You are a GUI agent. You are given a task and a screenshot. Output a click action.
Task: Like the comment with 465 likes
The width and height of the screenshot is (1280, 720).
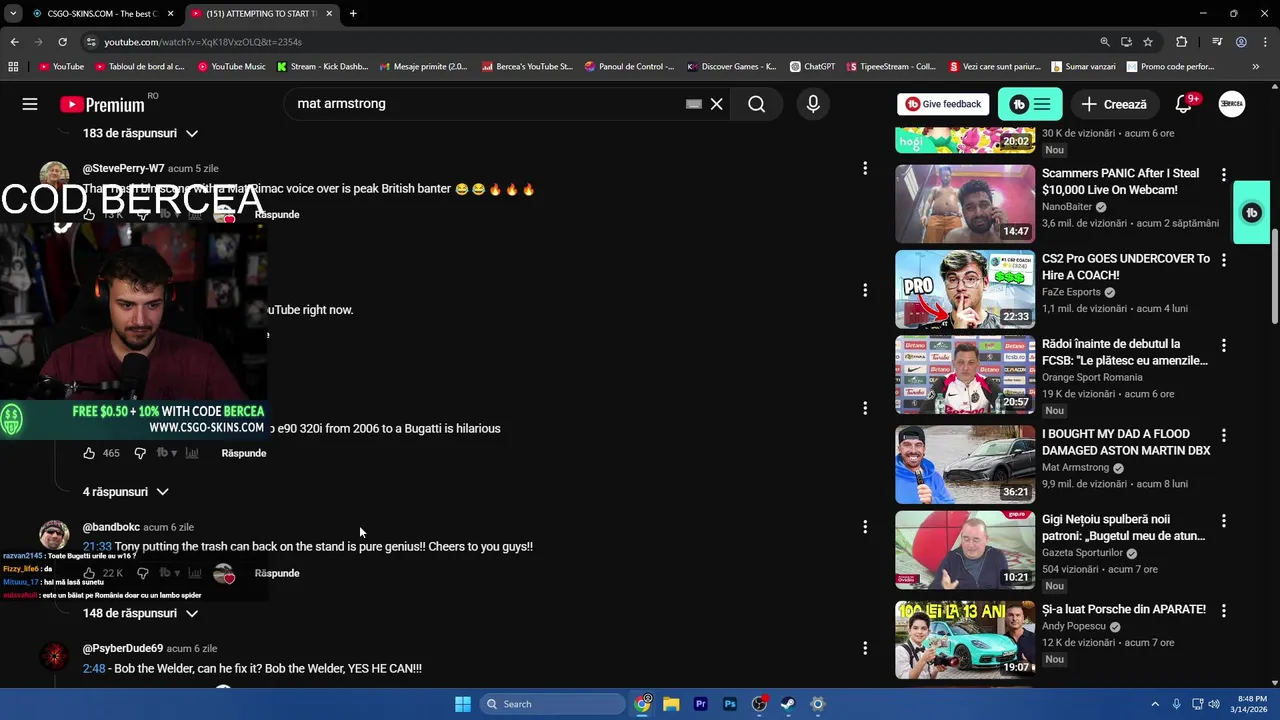tap(89, 453)
